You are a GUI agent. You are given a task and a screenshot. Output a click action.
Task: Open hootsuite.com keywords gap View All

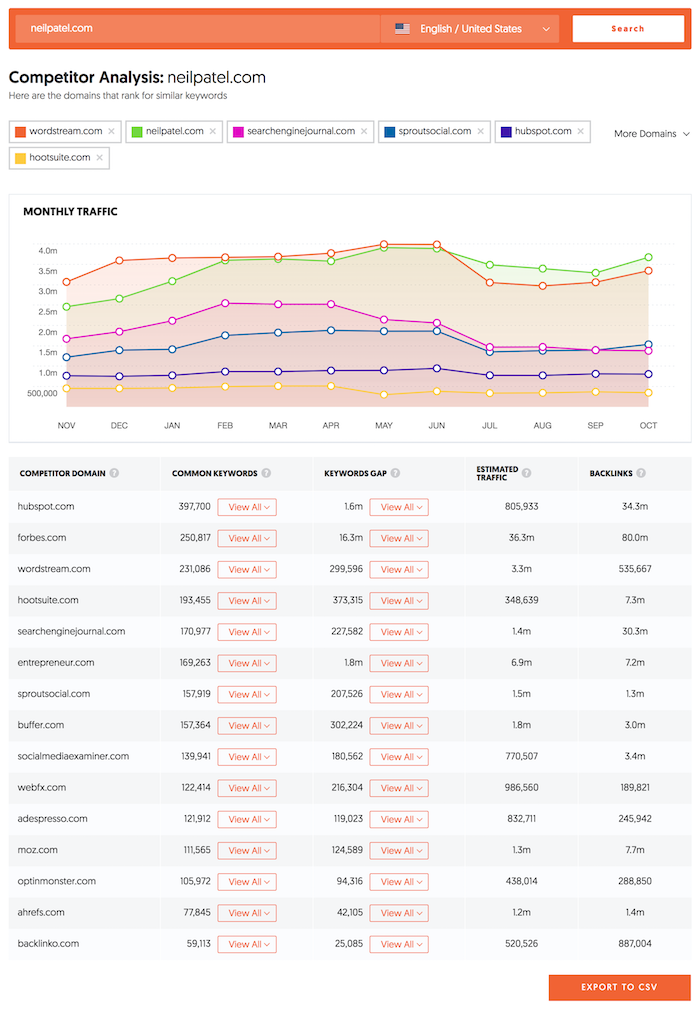click(399, 601)
